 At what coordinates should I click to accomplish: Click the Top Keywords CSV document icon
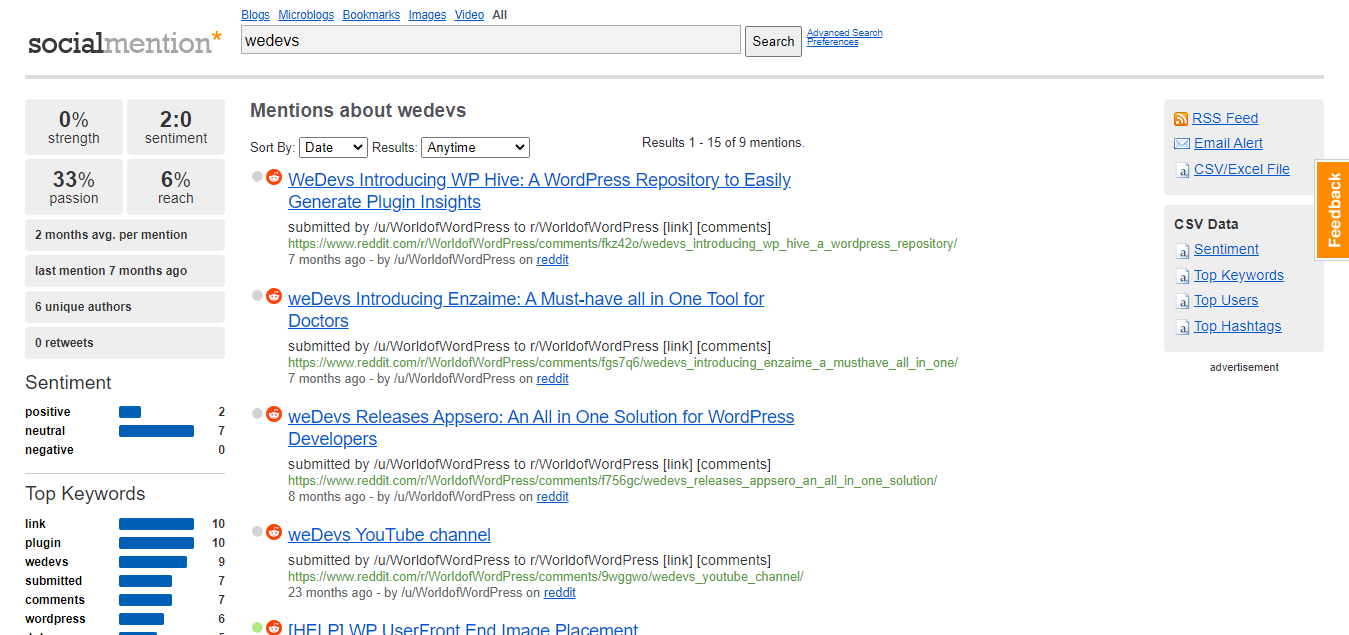click(x=1182, y=276)
